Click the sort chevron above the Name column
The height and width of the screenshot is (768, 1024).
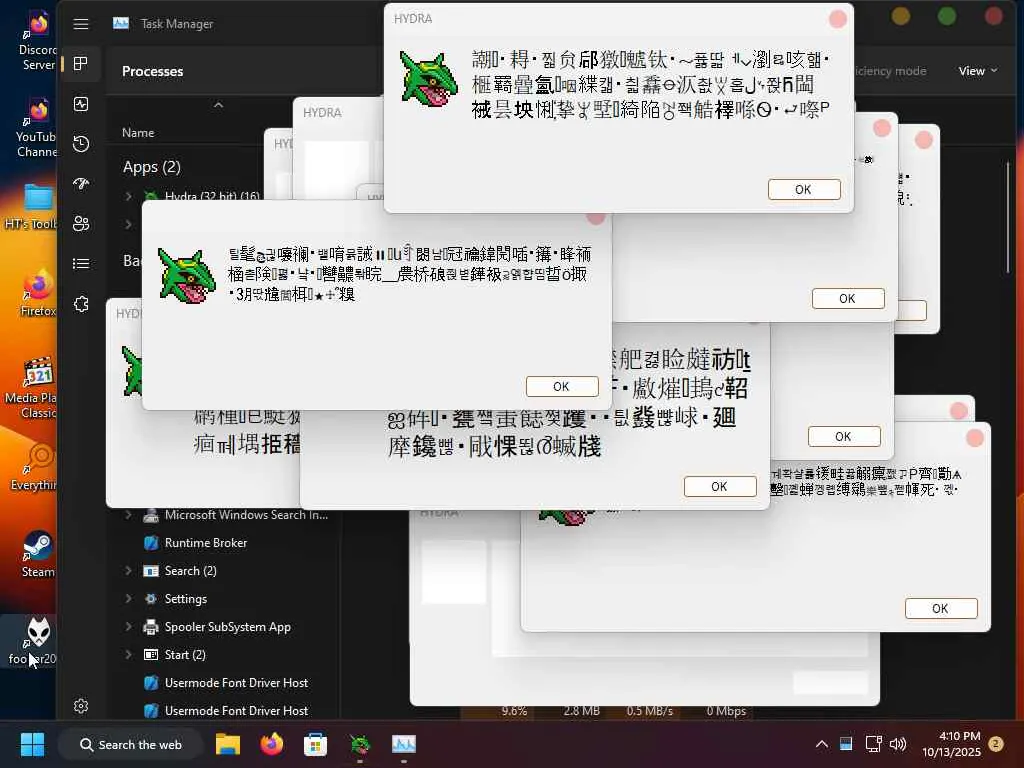coord(218,105)
